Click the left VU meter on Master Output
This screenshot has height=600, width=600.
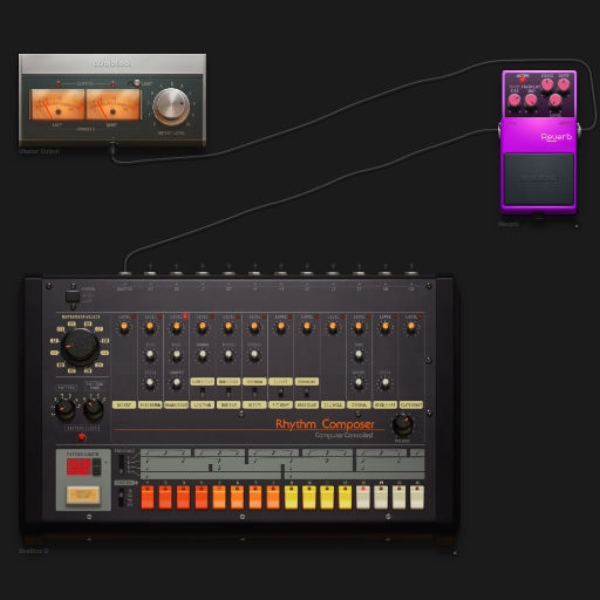tap(57, 104)
